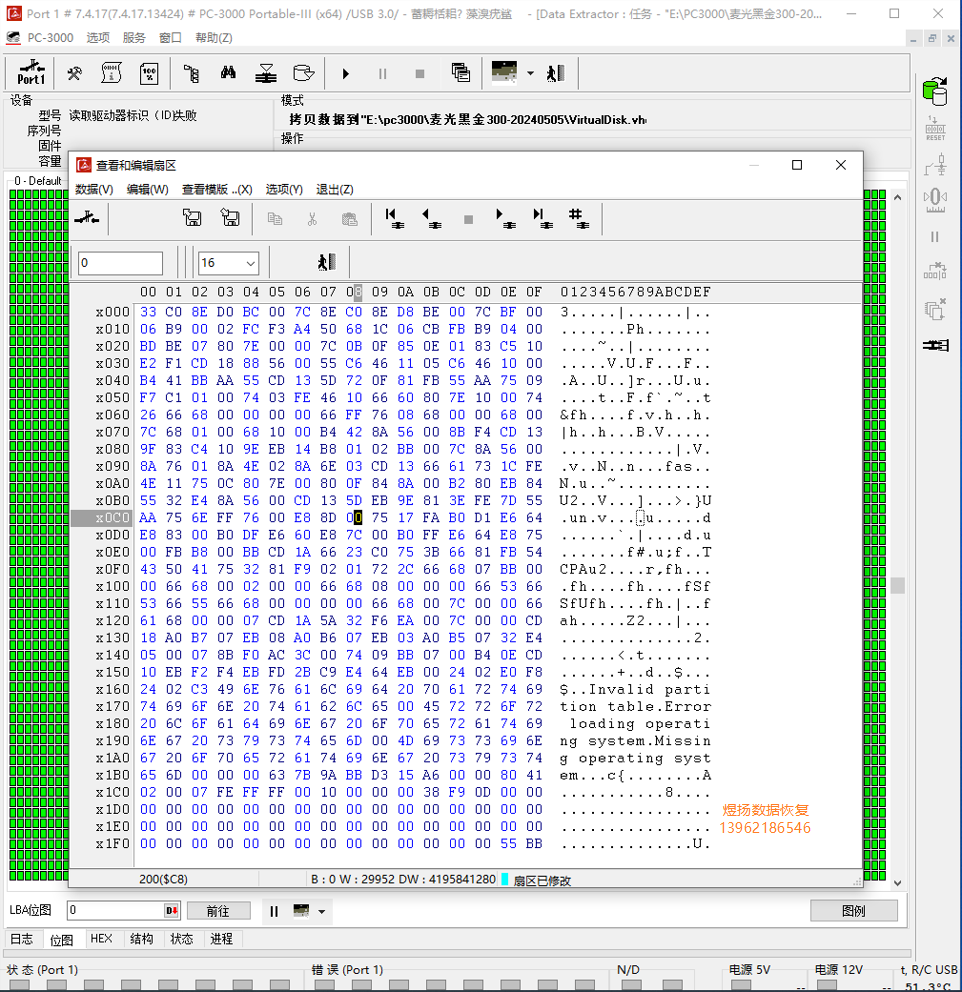Click the sector offset input field showing 0
The image size is (962, 992).
point(120,263)
